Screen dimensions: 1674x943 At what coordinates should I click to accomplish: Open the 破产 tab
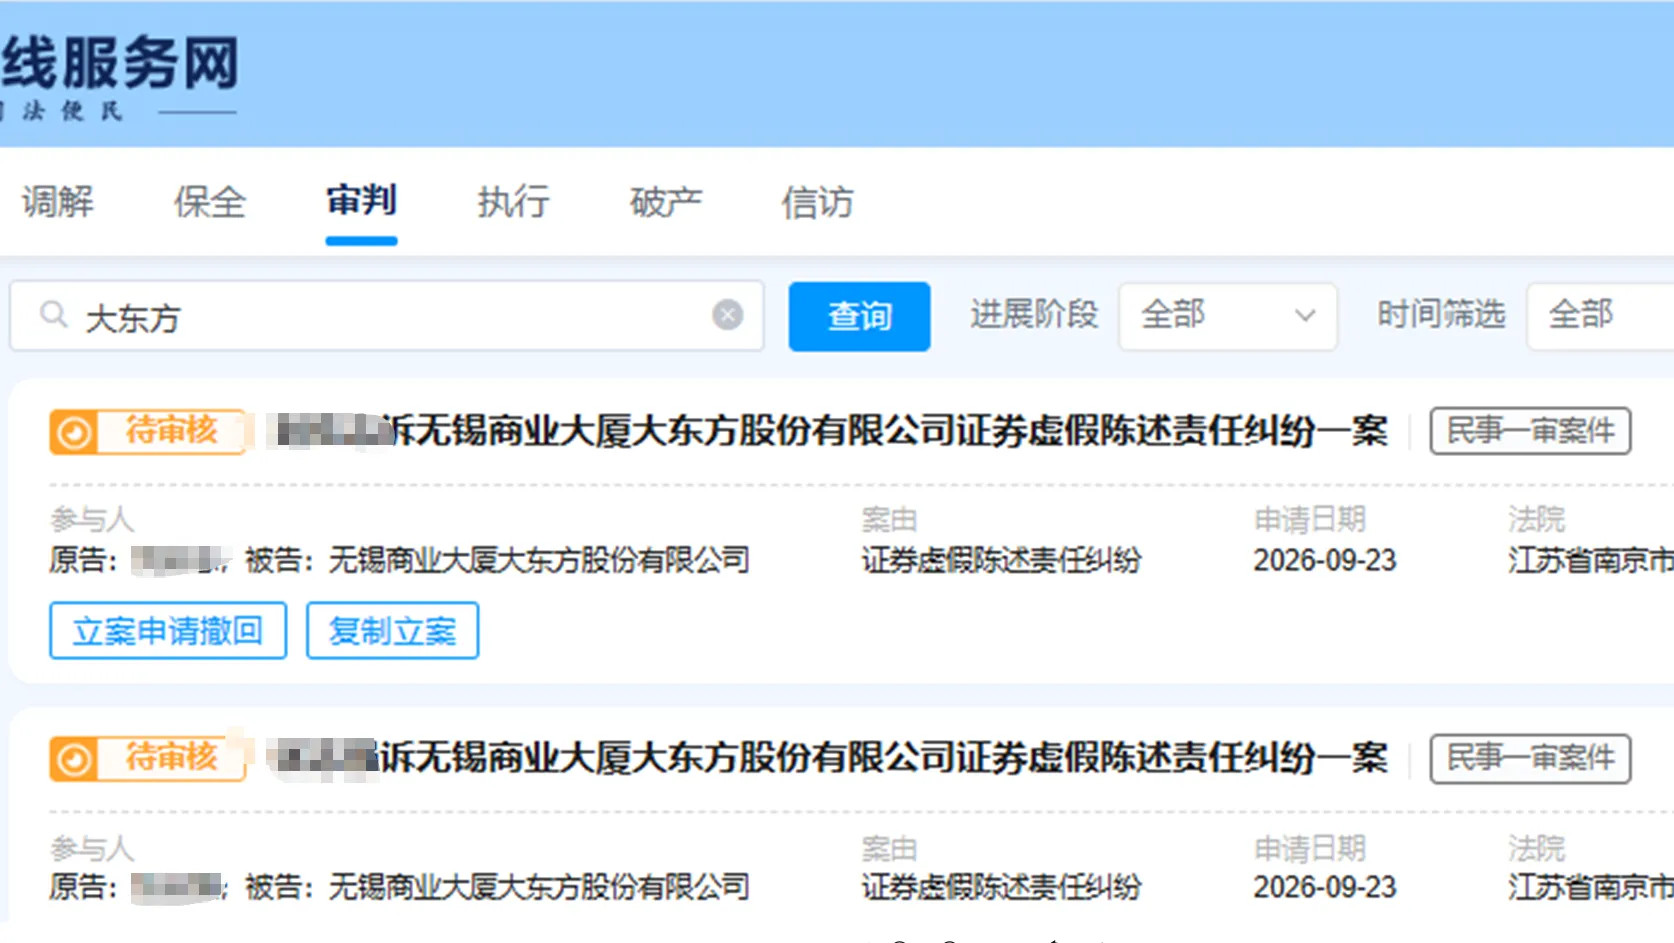pyautogui.click(x=665, y=202)
